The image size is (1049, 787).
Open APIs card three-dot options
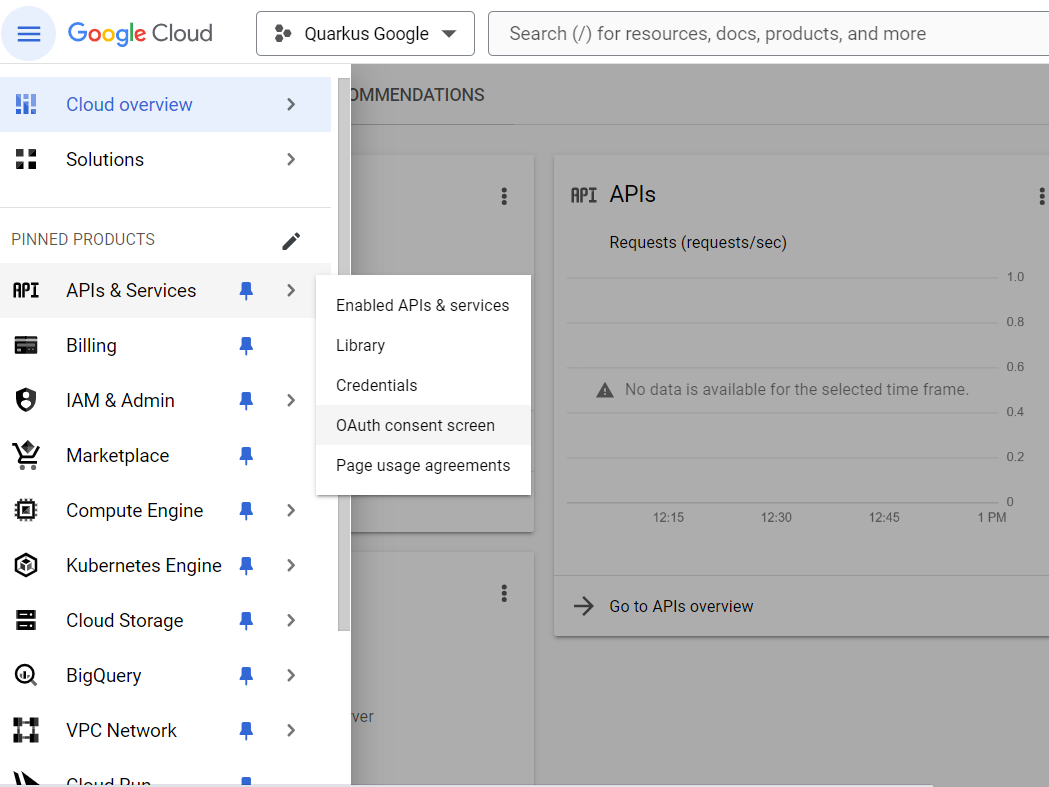(1041, 196)
